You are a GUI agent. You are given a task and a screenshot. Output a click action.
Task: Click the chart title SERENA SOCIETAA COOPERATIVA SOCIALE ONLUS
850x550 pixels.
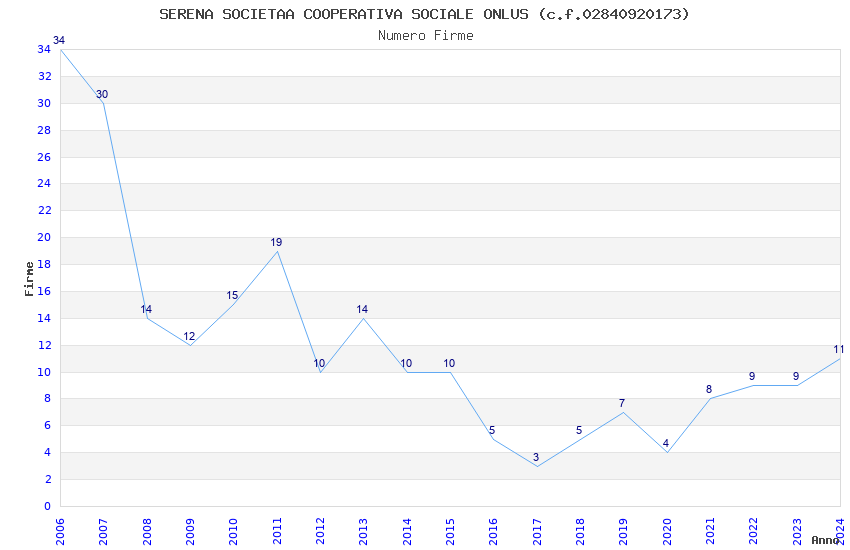pyautogui.click(x=344, y=14)
